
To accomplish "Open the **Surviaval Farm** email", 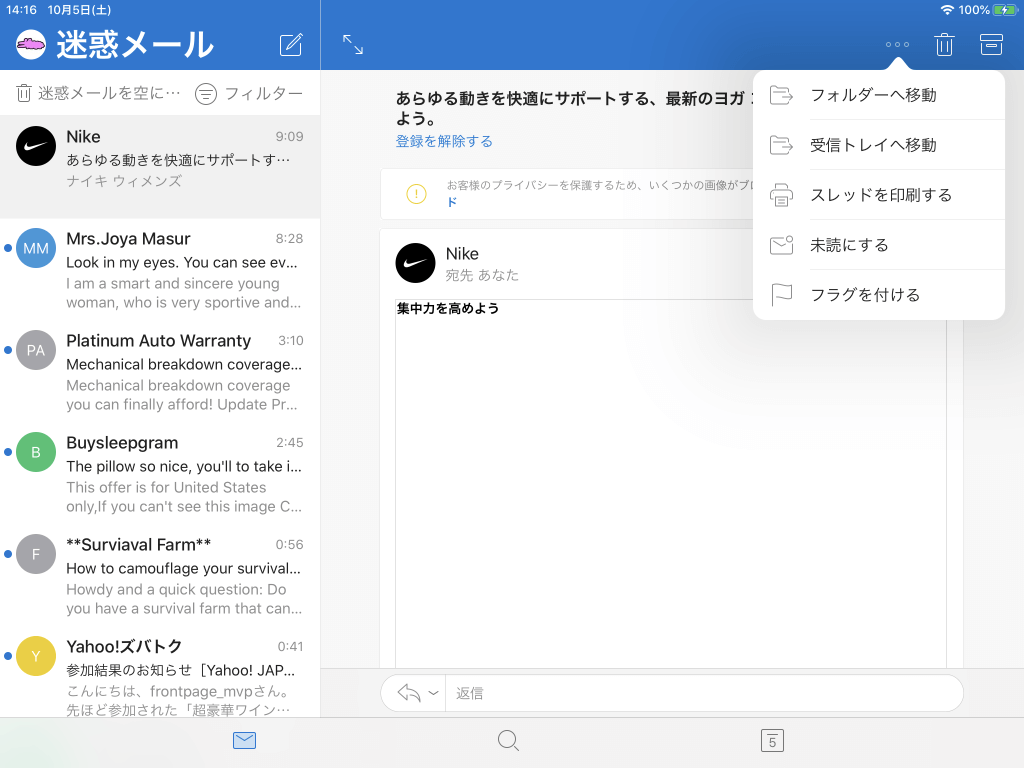I will pos(160,575).
